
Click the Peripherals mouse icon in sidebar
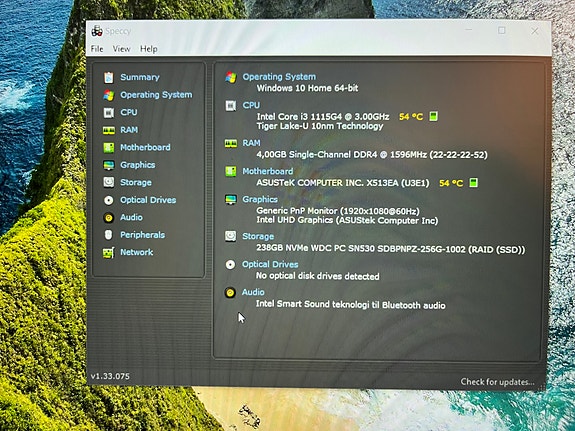click(x=109, y=235)
